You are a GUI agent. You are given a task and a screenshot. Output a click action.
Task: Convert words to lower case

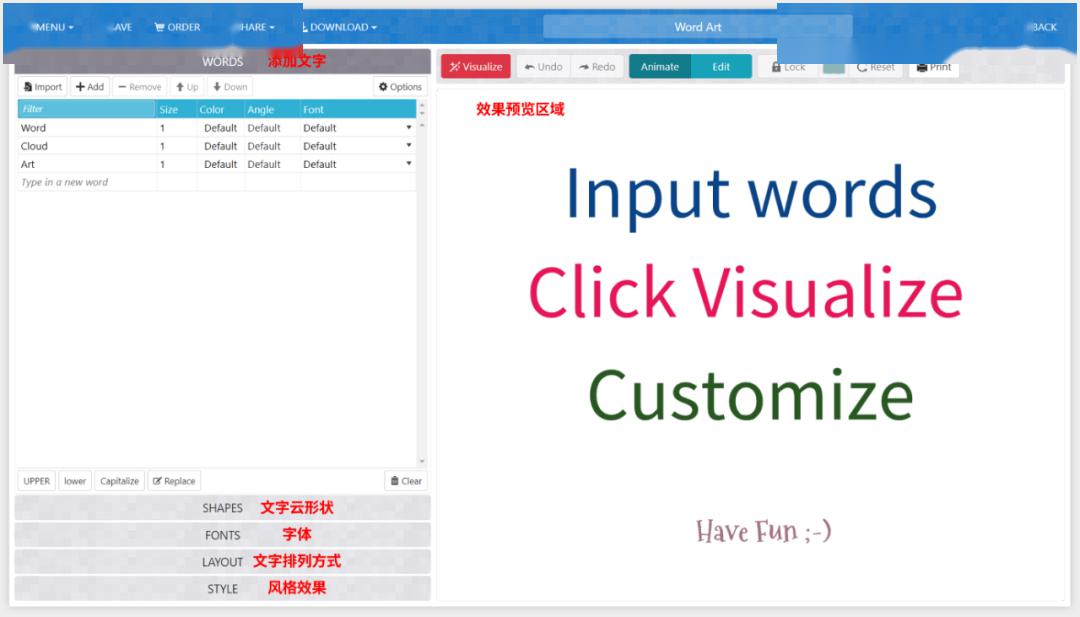(x=75, y=481)
